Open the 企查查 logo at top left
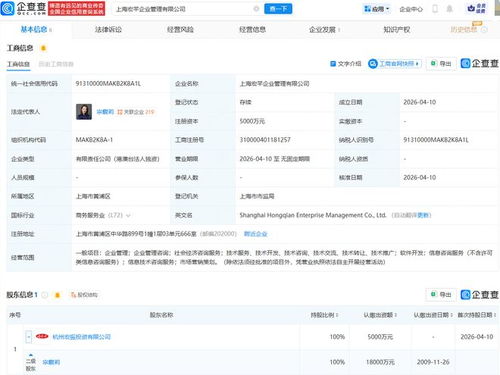 click(x=23, y=8)
